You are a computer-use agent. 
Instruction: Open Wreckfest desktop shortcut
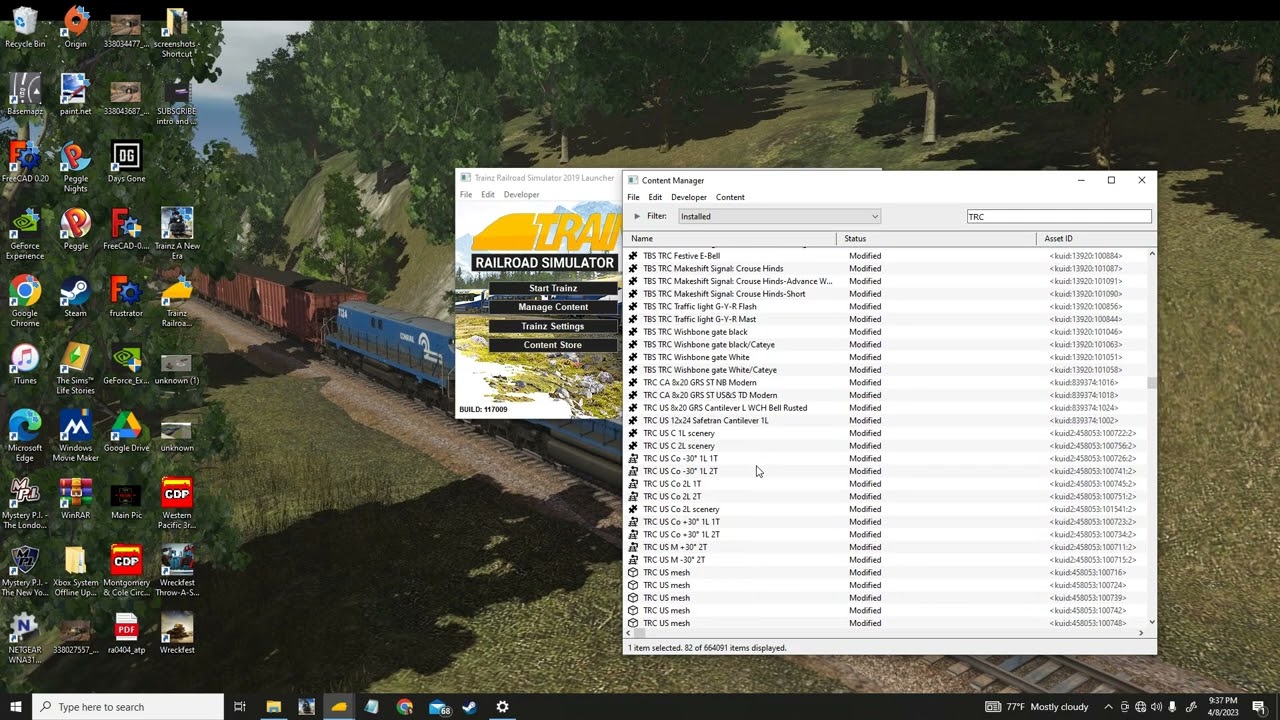[177, 633]
